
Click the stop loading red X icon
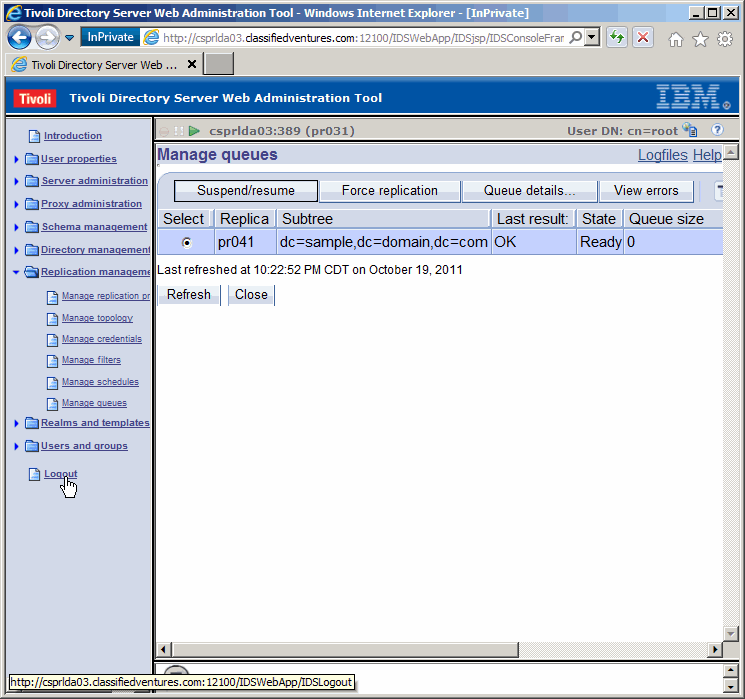tap(643, 37)
